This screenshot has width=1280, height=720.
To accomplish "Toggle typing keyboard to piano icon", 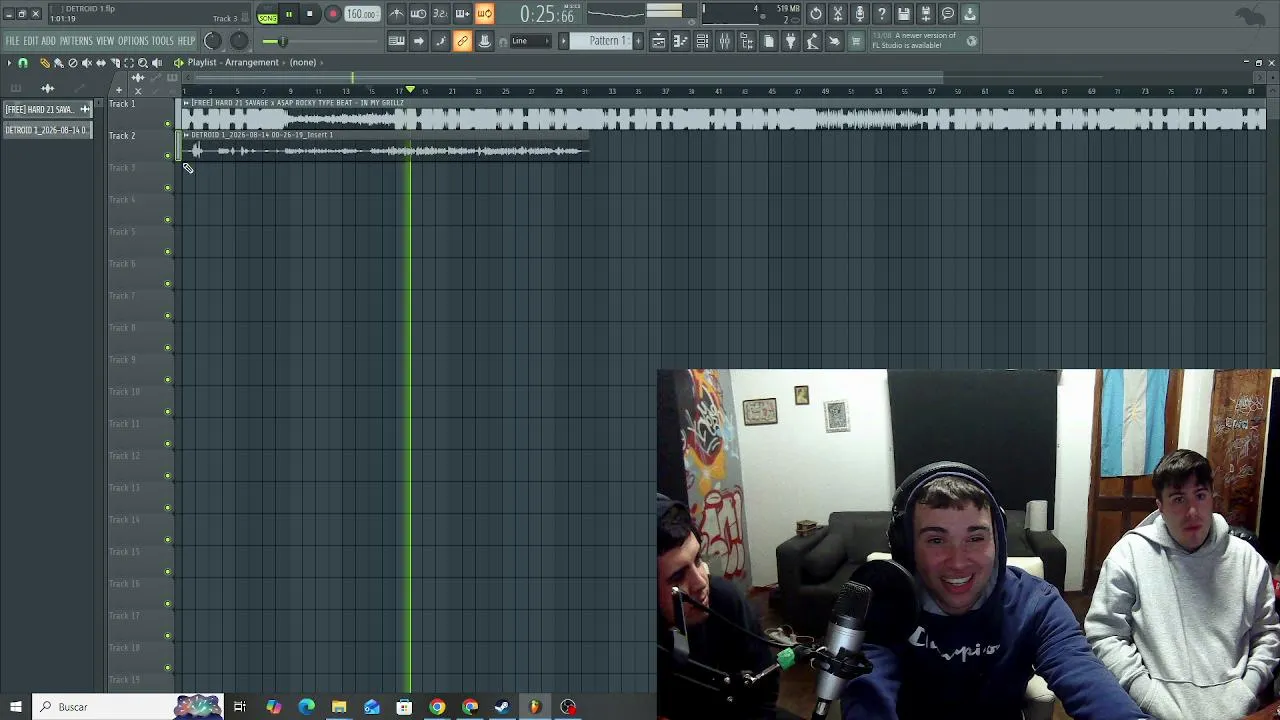I will [397, 41].
